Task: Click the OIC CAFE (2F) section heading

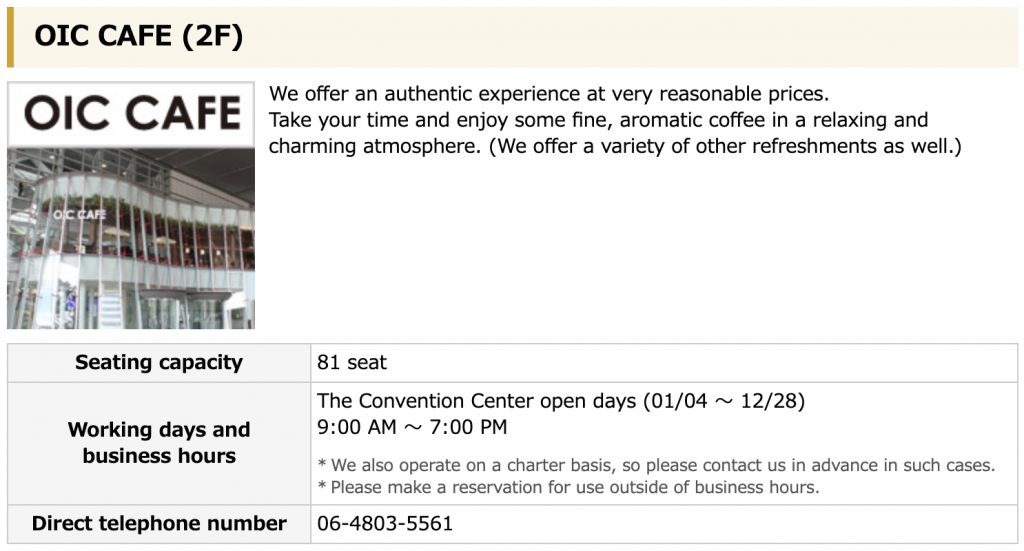Action: pyautogui.click(x=138, y=36)
